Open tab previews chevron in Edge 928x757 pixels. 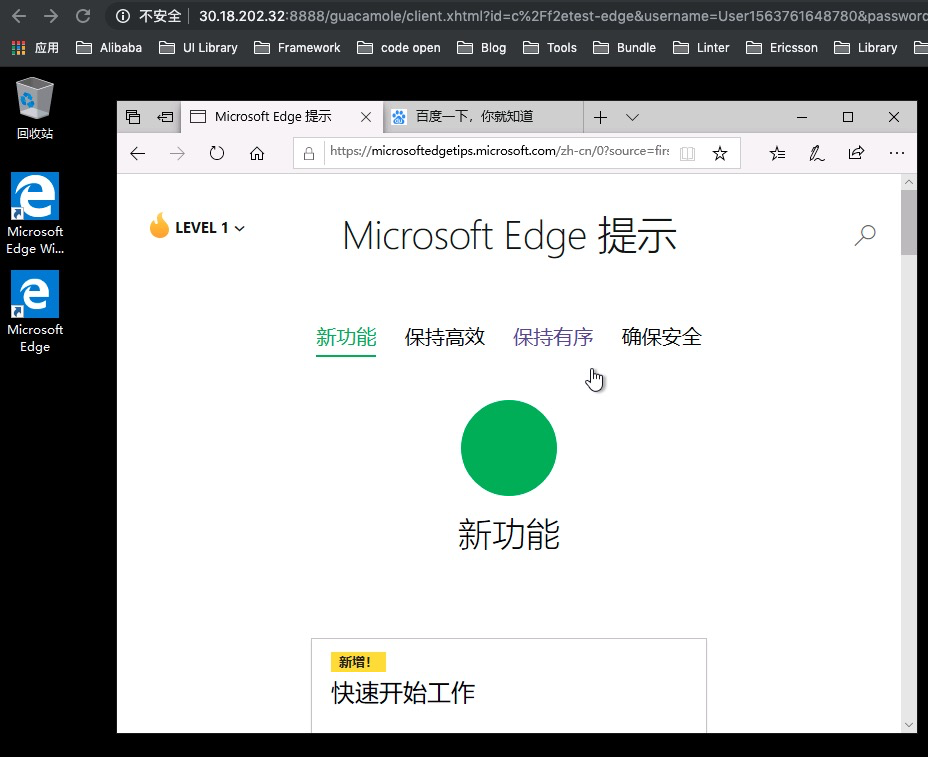pyautogui.click(x=632, y=117)
